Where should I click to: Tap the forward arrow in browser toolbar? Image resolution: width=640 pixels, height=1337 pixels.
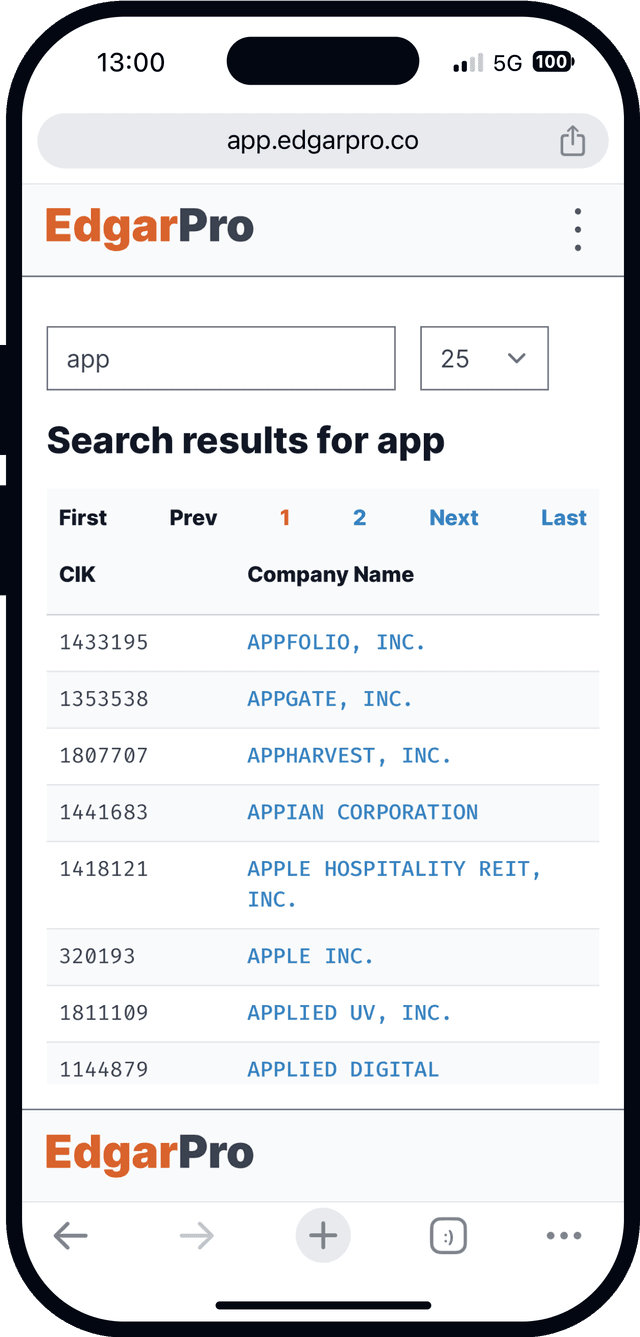click(197, 1235)
